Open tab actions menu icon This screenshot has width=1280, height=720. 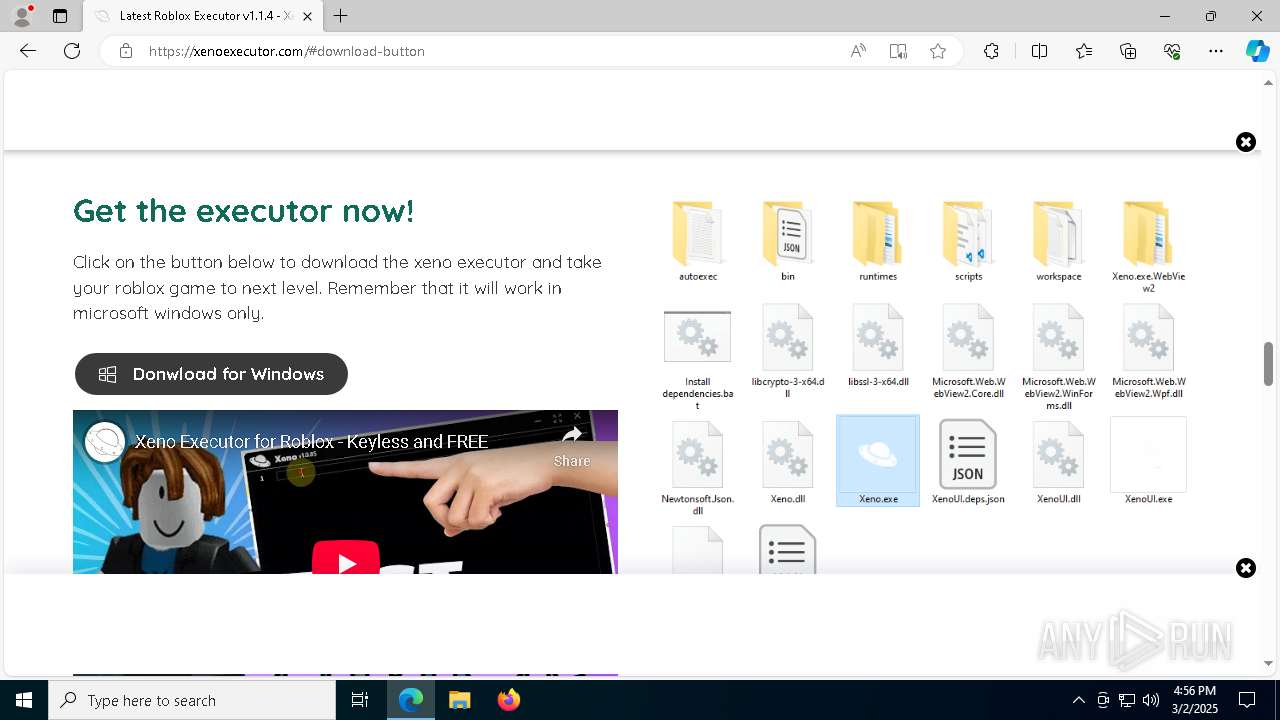point(60,16)
